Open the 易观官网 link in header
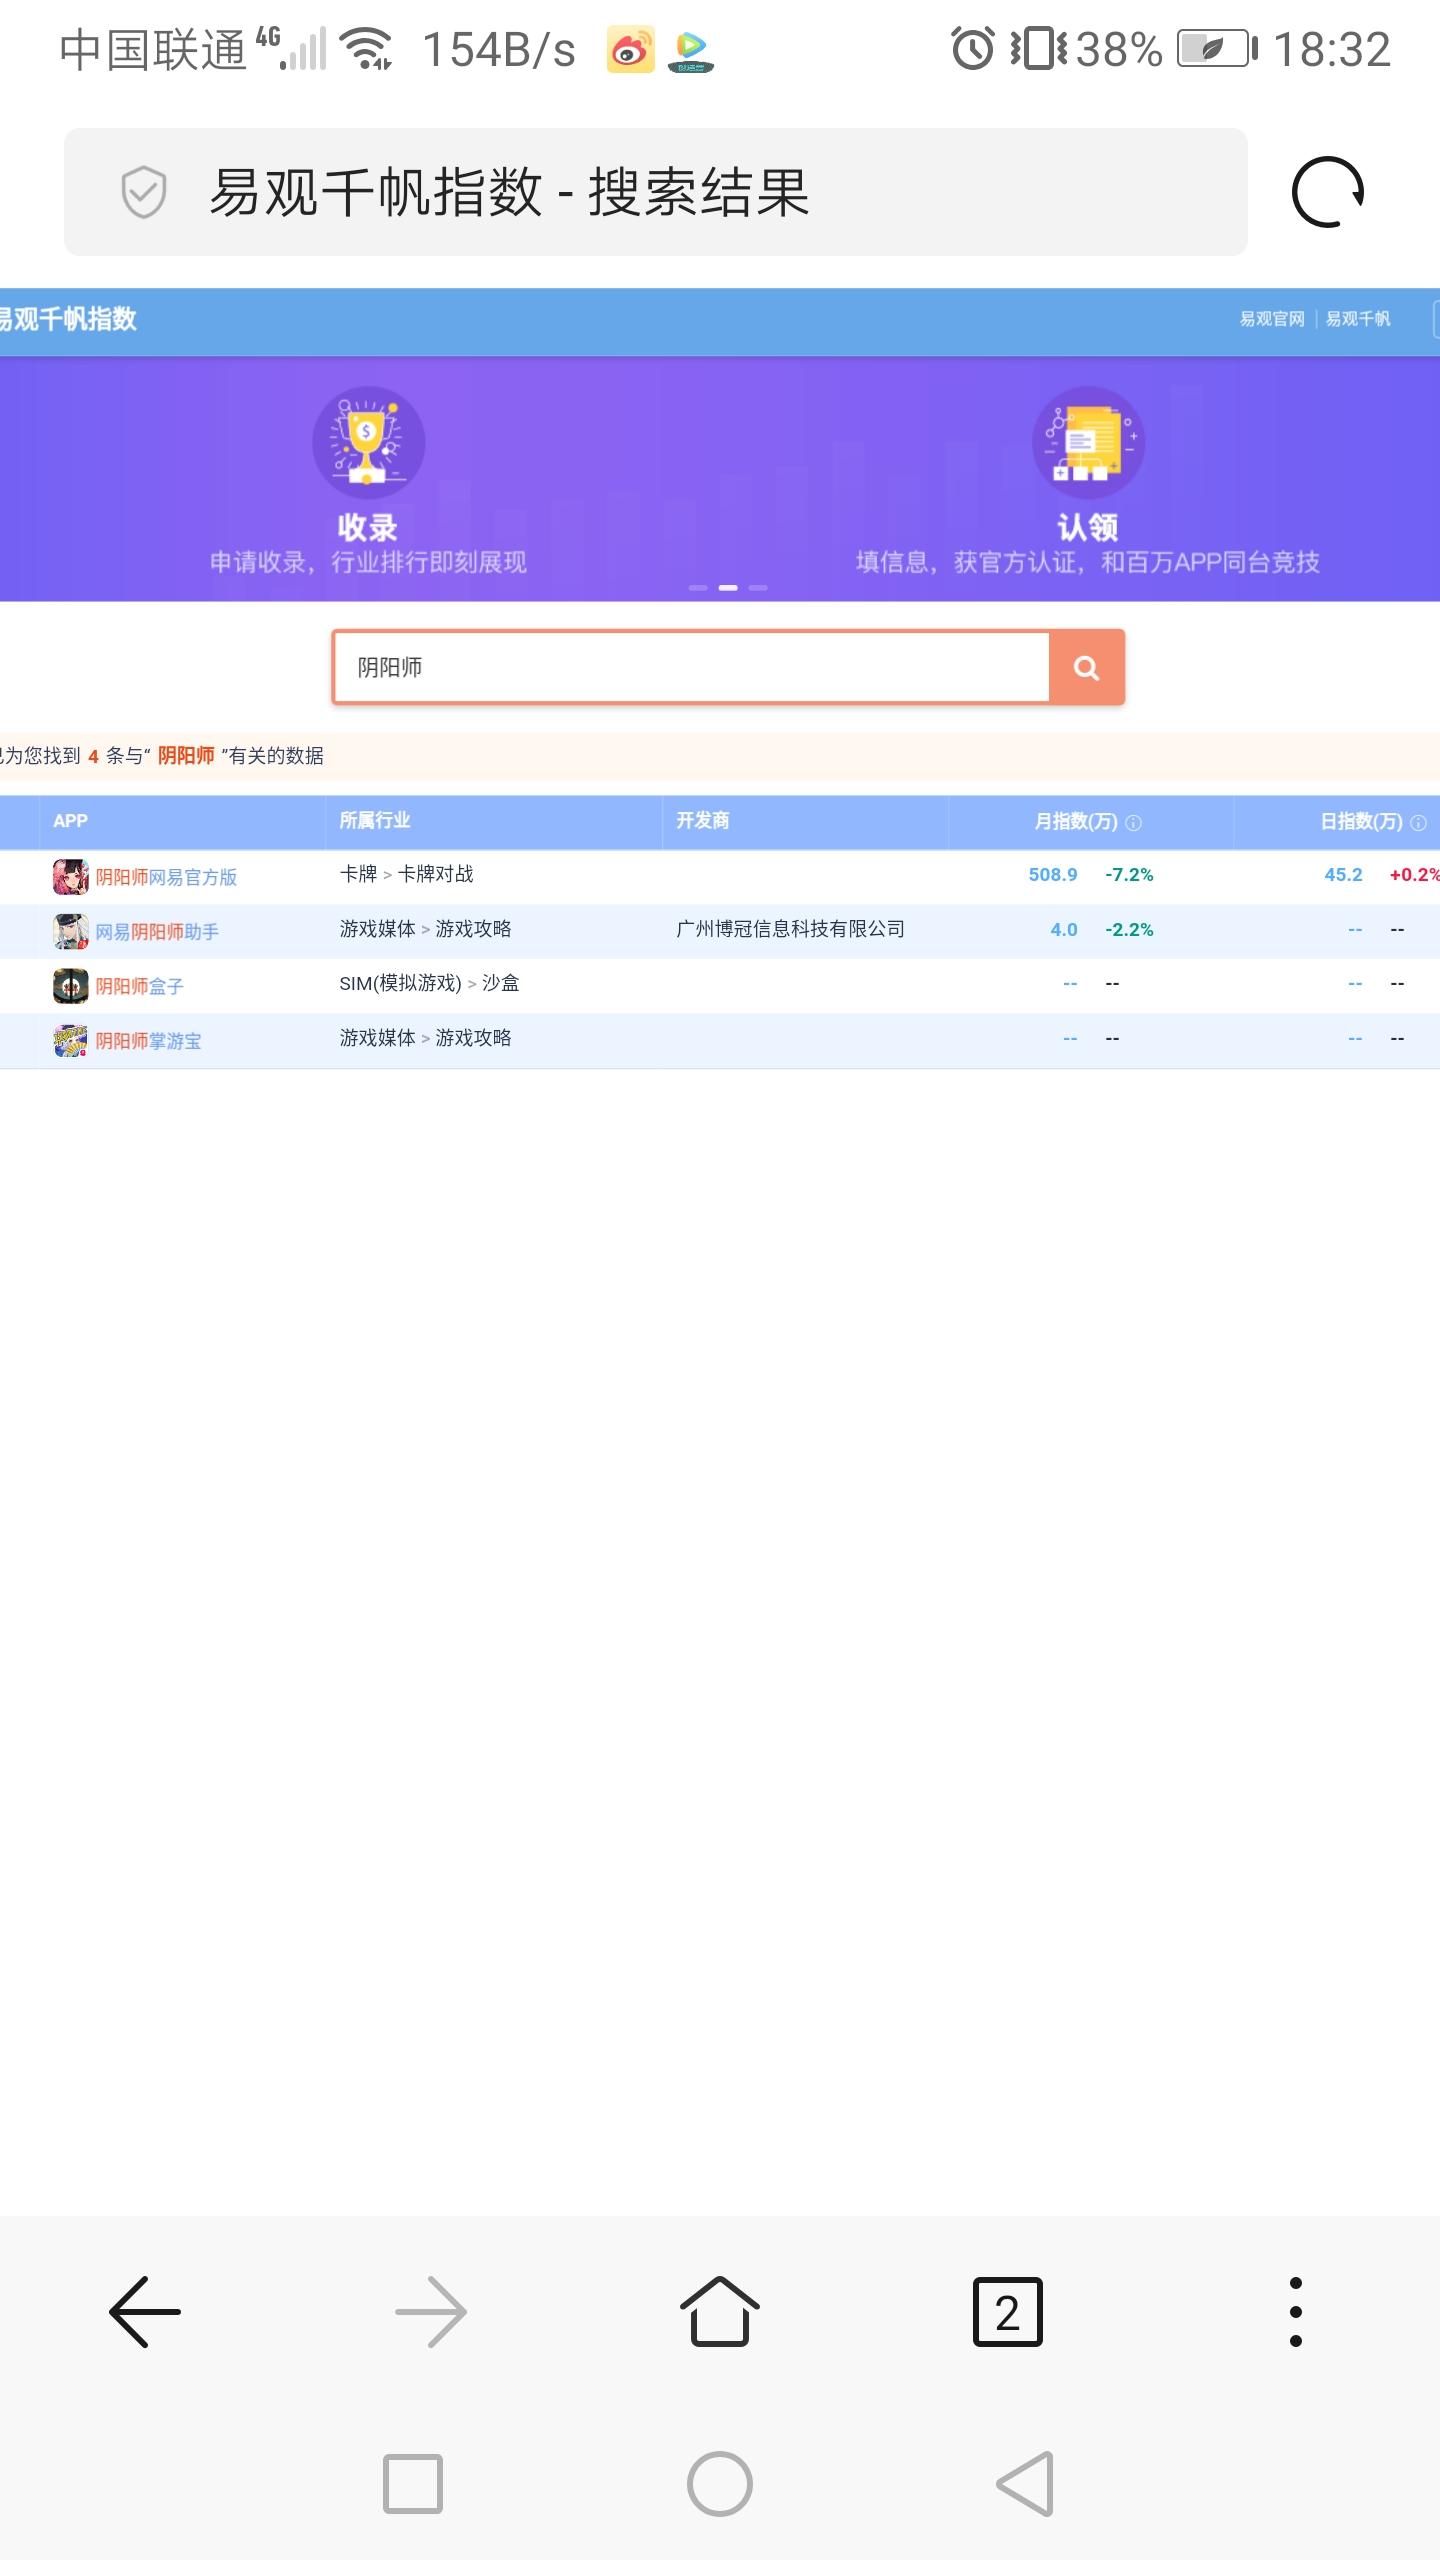This screenshot has height=2560, width=1440. 1272,319
